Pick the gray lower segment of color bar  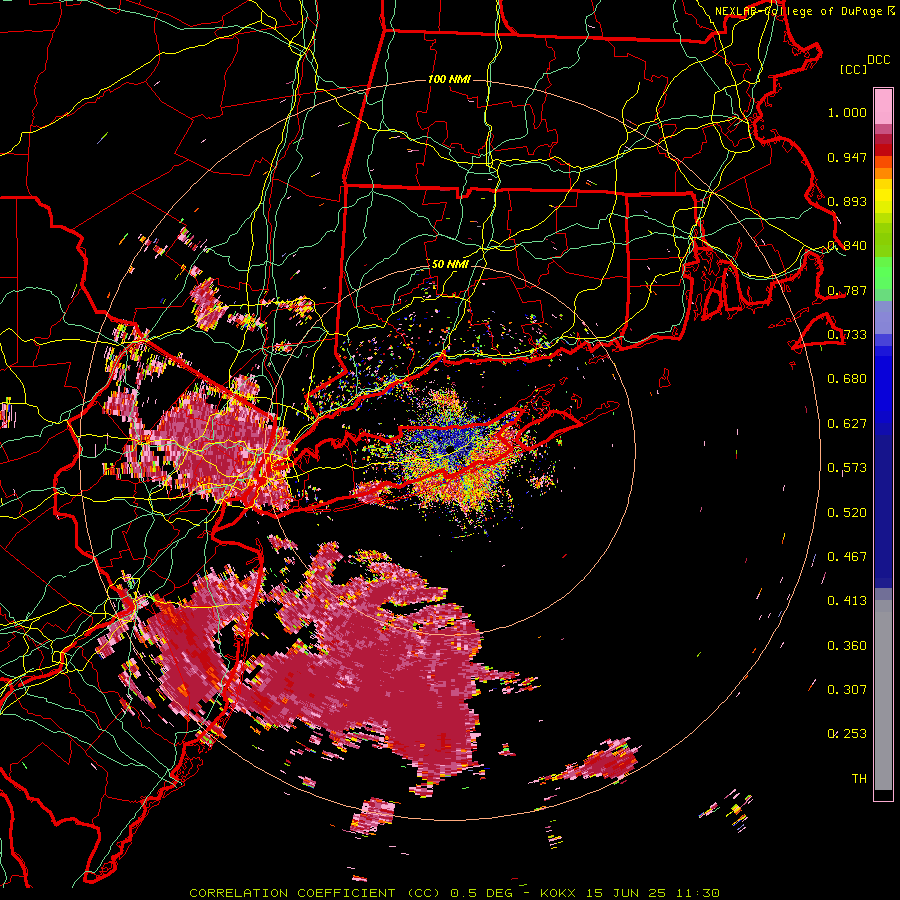(883, 695)
